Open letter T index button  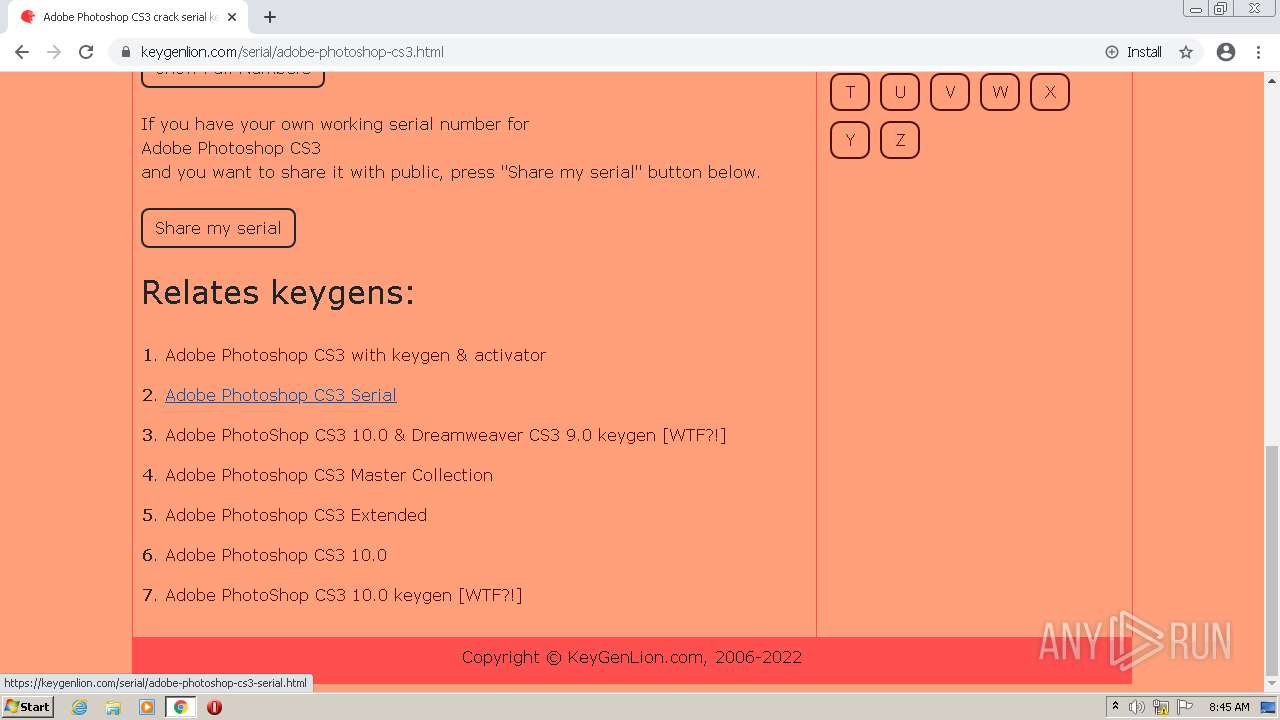pyautogui.click(x=850, y=92)
